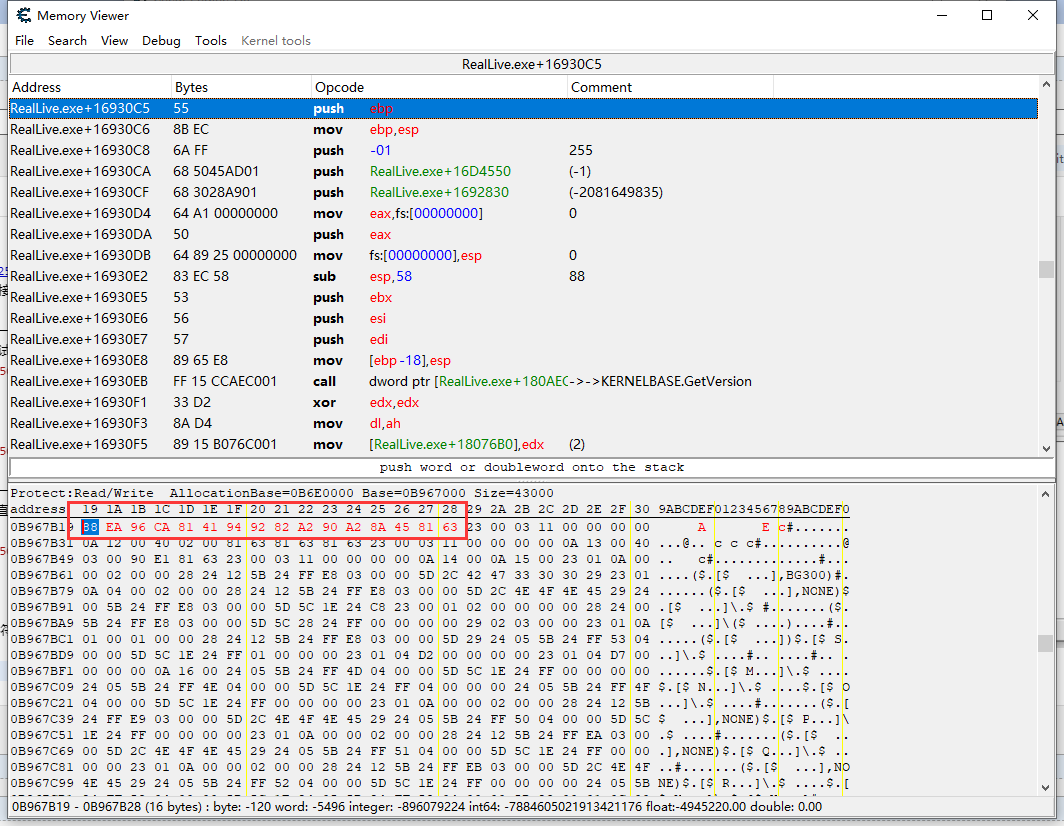
Task: Click the hex row address 0B967BA9
Action: pyautogui.click(x=42, y=623)
